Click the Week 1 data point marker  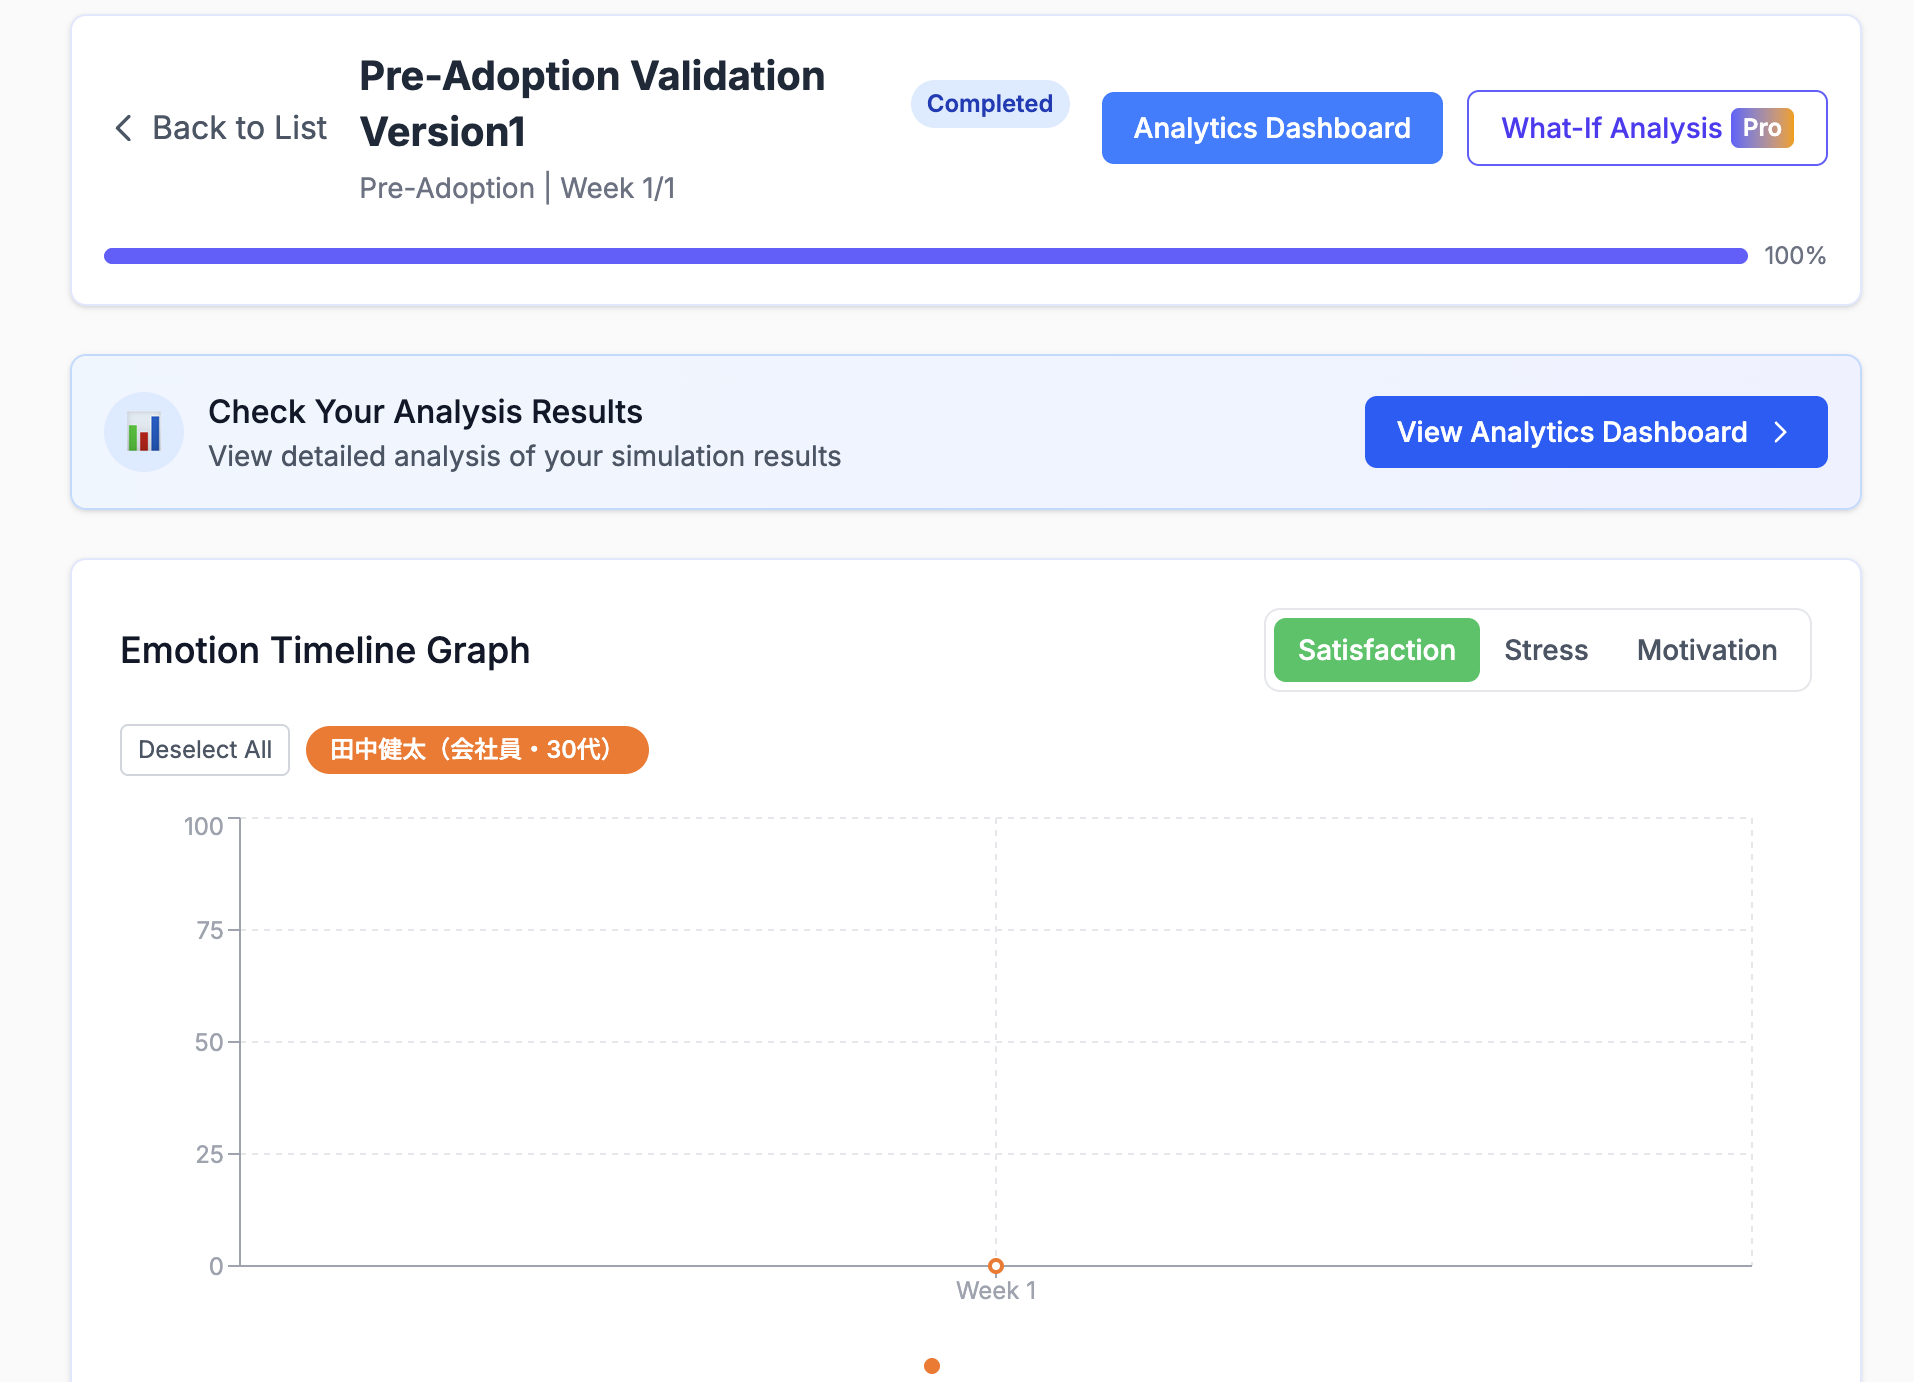pos(996,1266)
